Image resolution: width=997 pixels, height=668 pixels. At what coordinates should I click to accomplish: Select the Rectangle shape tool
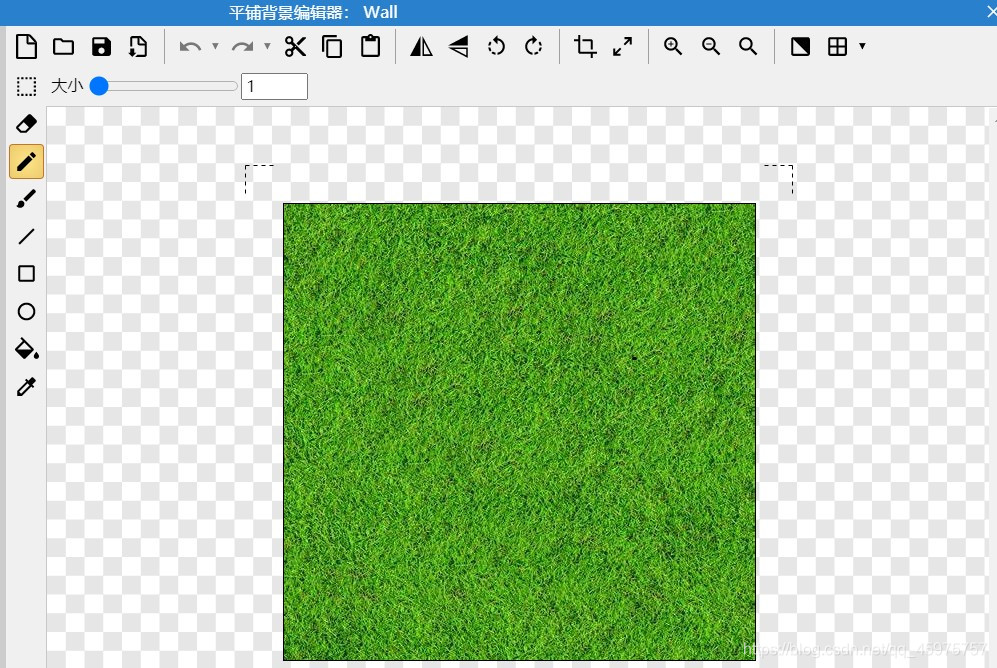tap(26, 274)
